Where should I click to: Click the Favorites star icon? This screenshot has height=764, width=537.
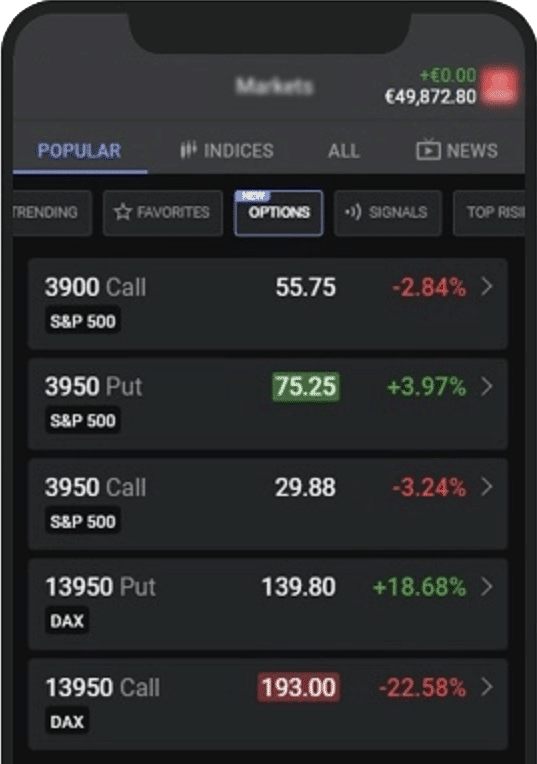pyautogui.click(x=123, y=212)
